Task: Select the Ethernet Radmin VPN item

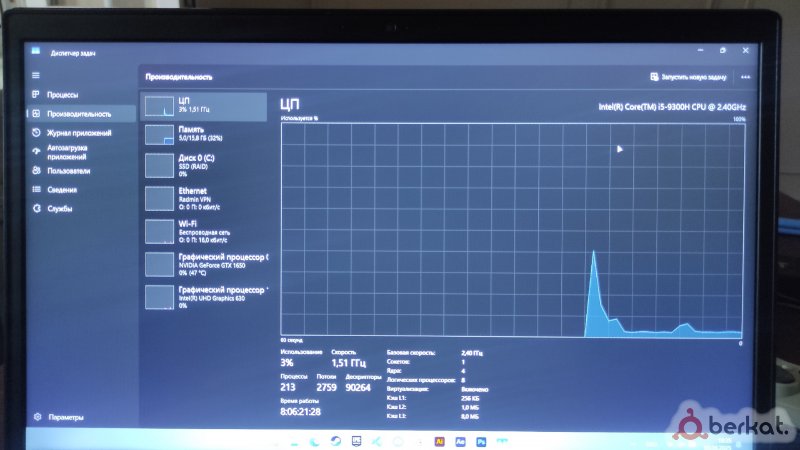Action: [204, 198]
